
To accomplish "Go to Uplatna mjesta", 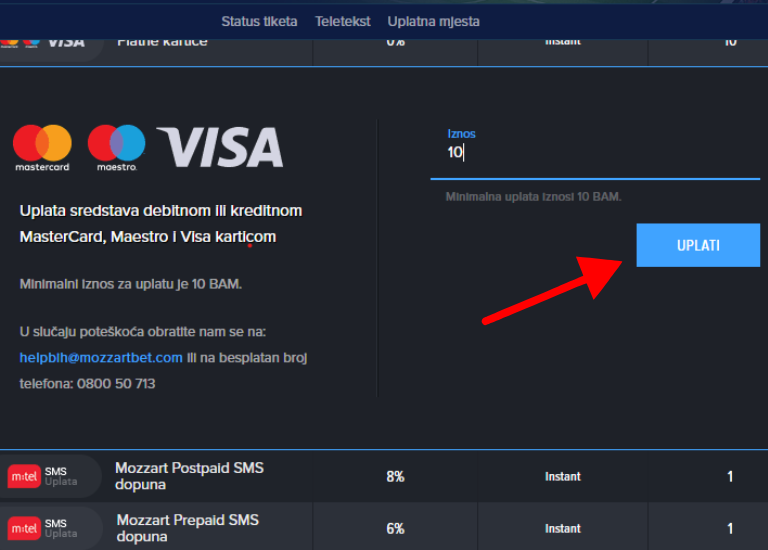I will coord(433,21).
